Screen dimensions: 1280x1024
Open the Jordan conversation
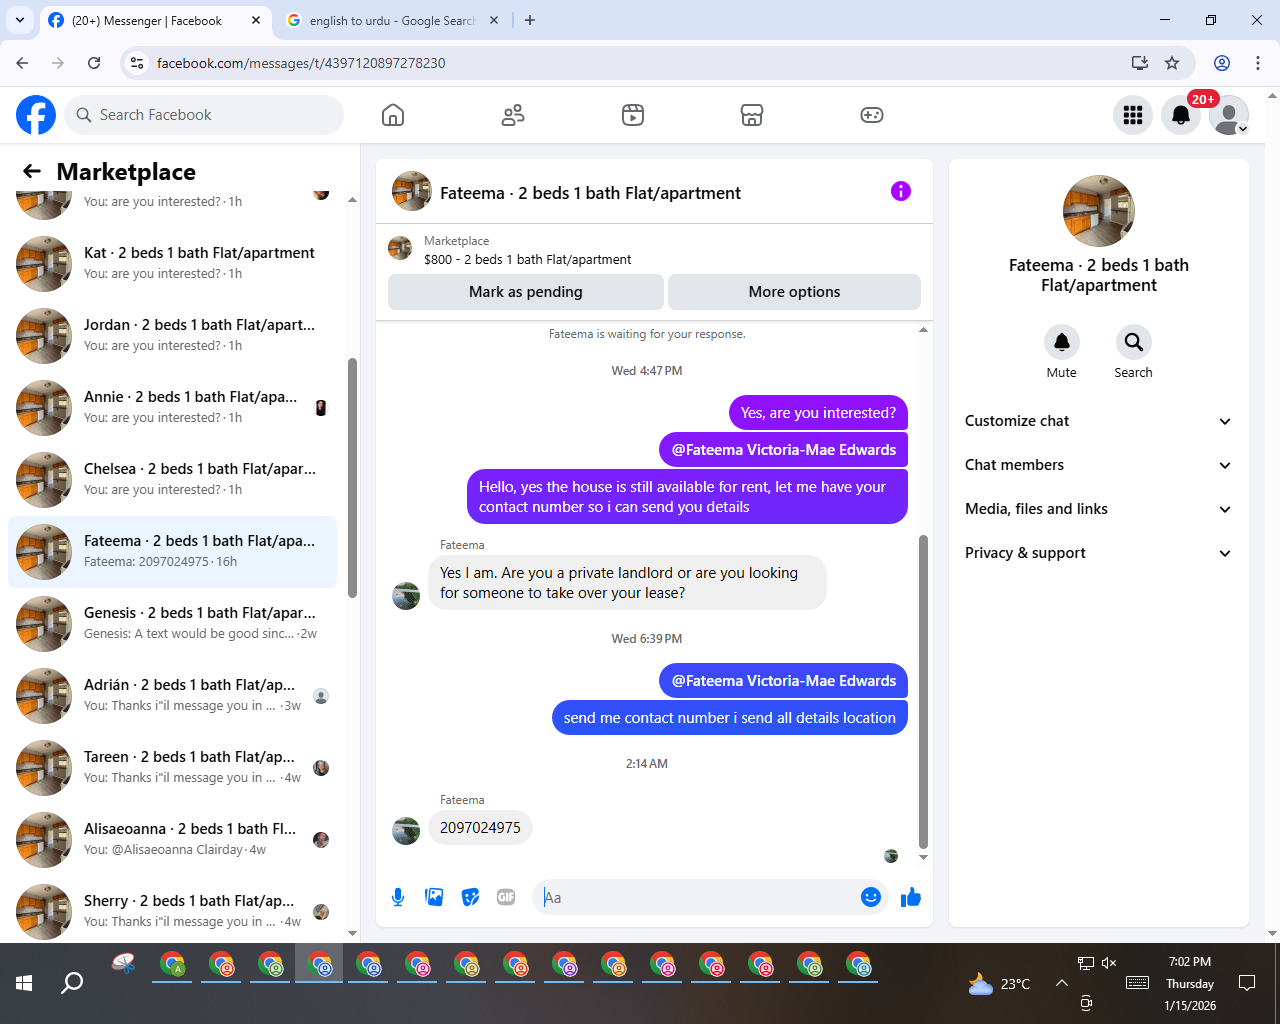[x=172, y=336]
